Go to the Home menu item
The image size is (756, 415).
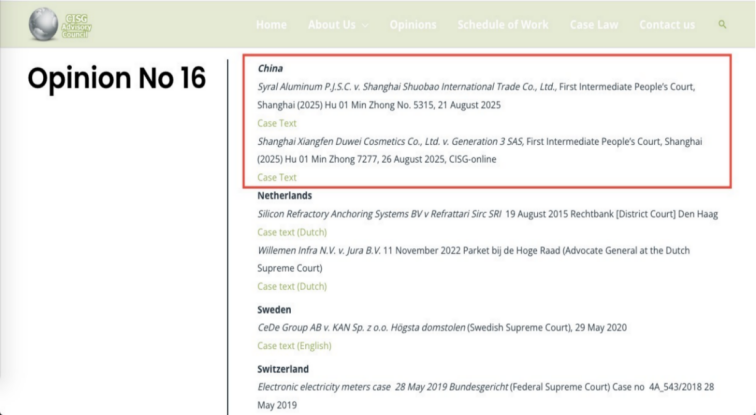tap(271, 25)
